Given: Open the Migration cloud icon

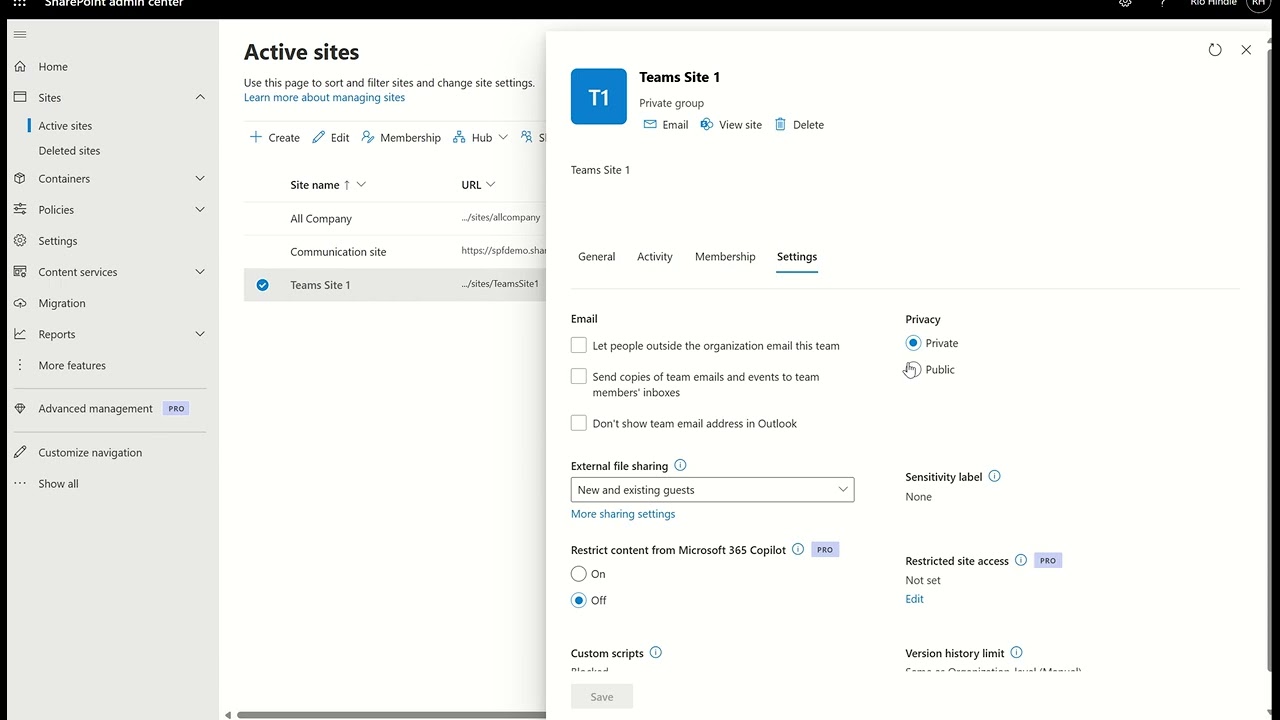Looking at the screenshot, I should coord(20,303).
